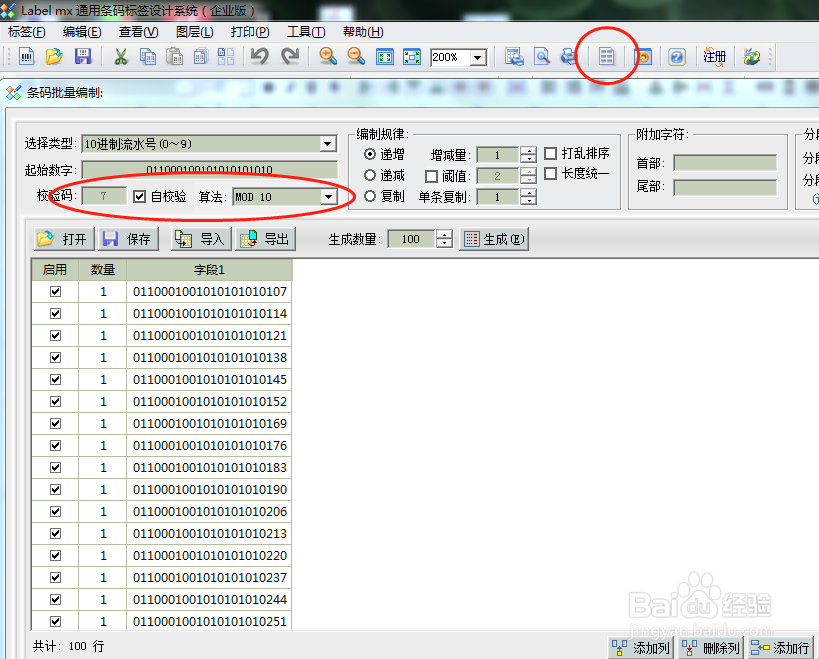Viewport: 819px width, 659px height.
Task: Open the 查看(V) menu
Action: pos(138,32)
